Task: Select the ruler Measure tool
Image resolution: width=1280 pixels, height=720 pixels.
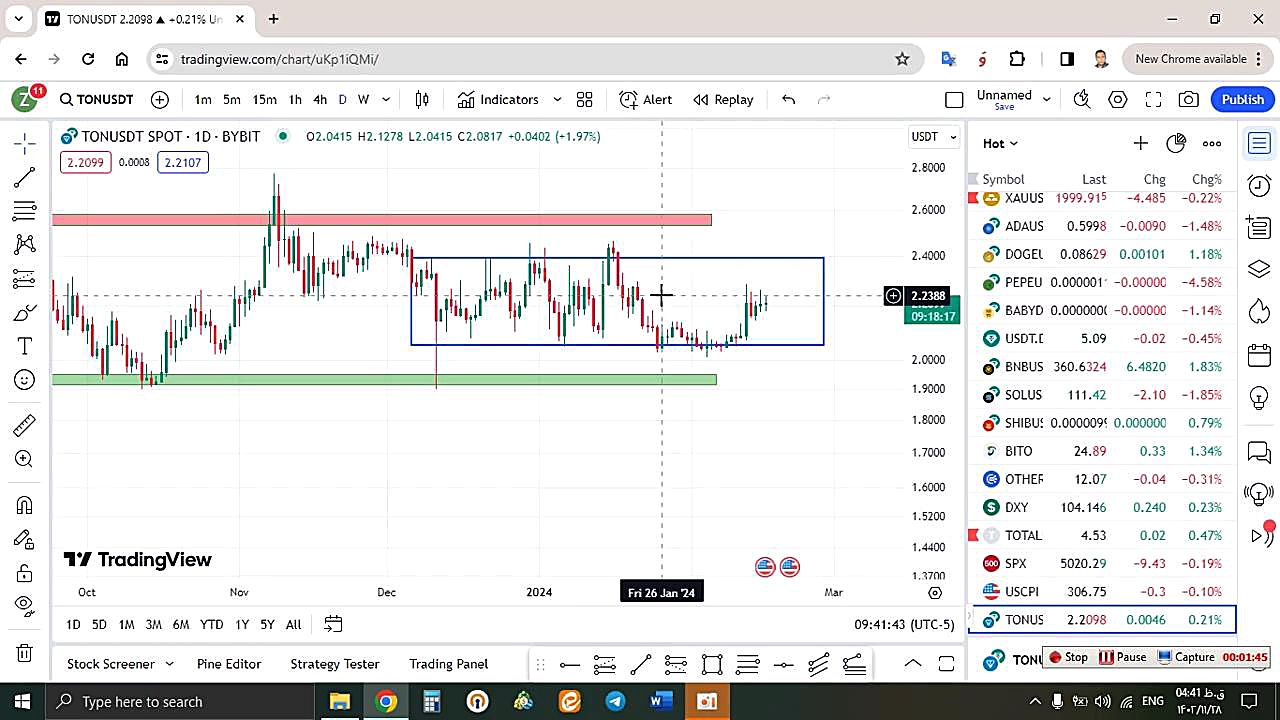Action: (25, 426)
